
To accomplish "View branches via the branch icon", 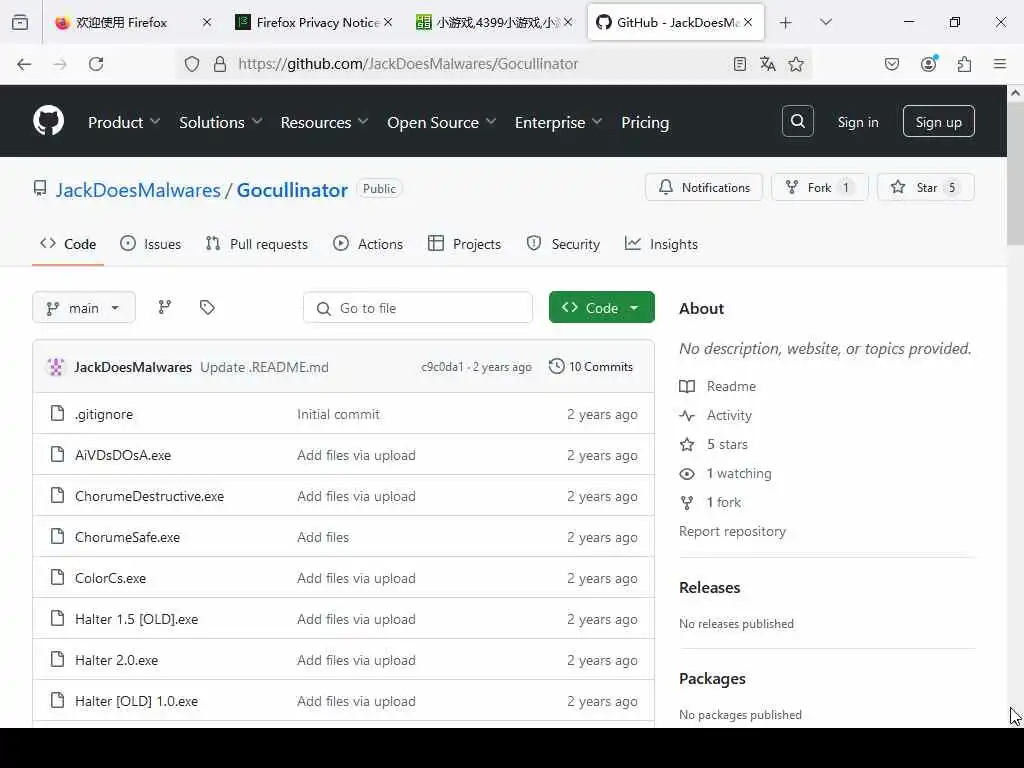I will pos(165,307).
